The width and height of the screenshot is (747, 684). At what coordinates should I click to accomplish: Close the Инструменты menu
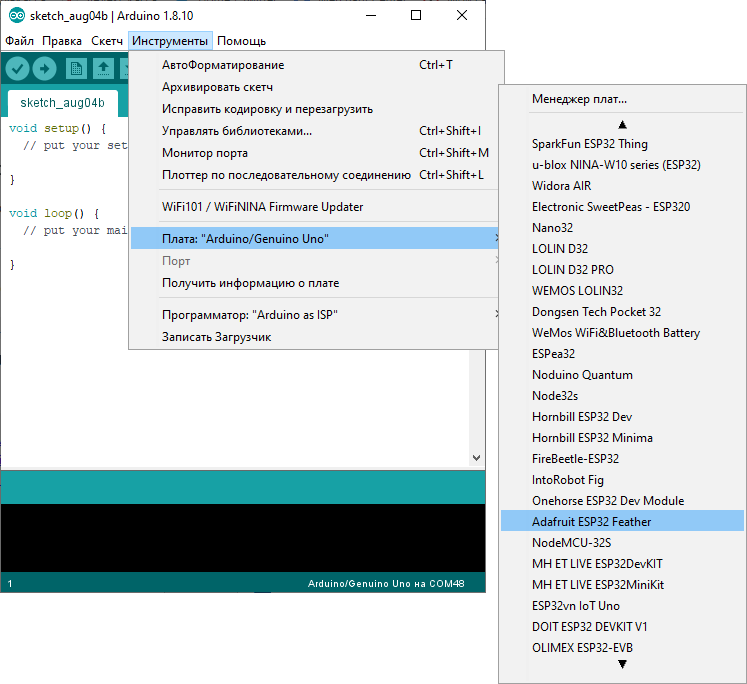170,41
